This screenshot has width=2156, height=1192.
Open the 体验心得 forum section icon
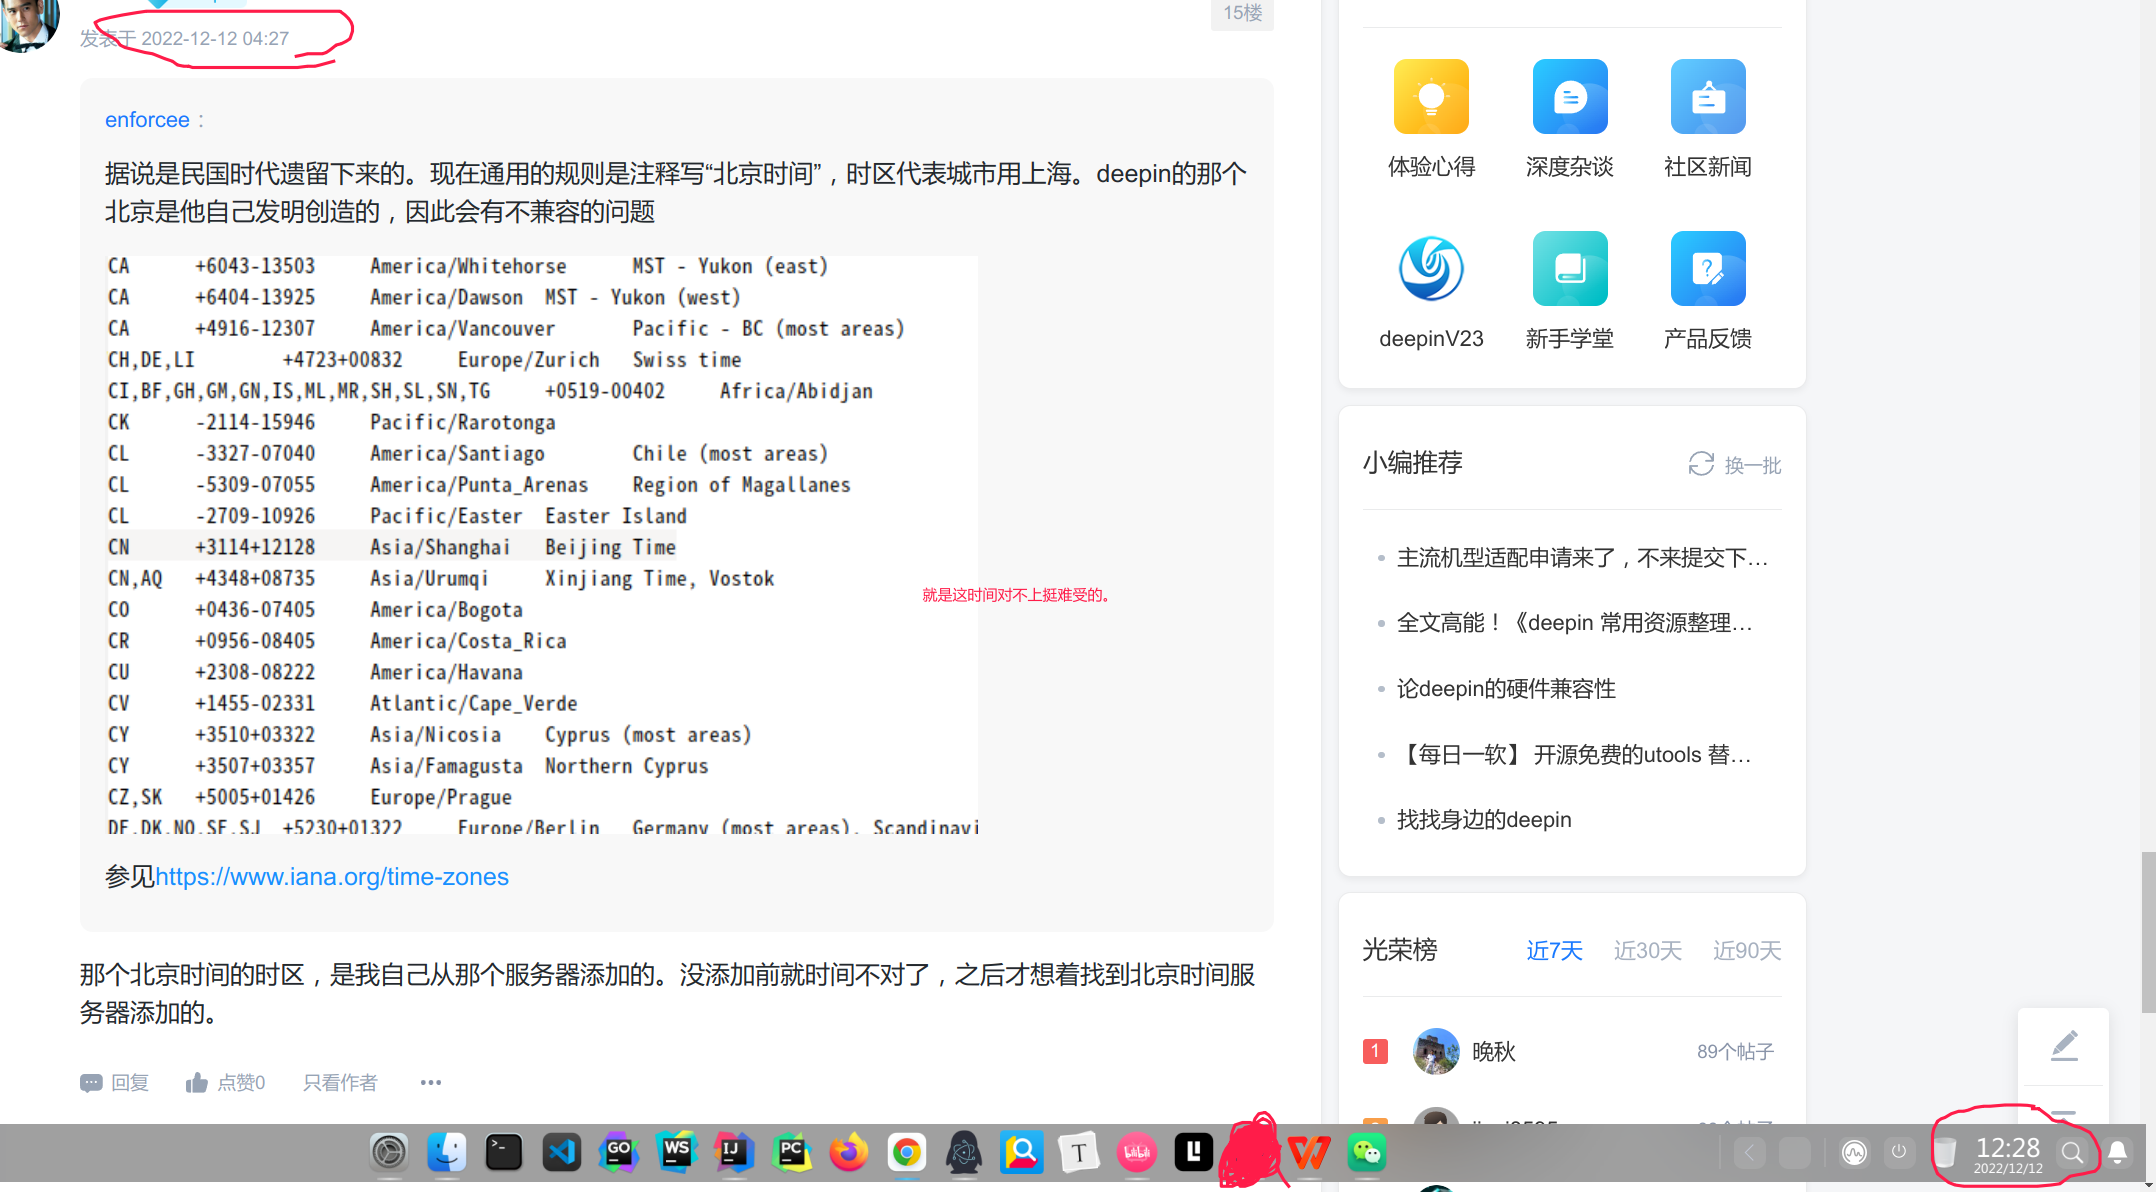click(x=1431, y=97)
